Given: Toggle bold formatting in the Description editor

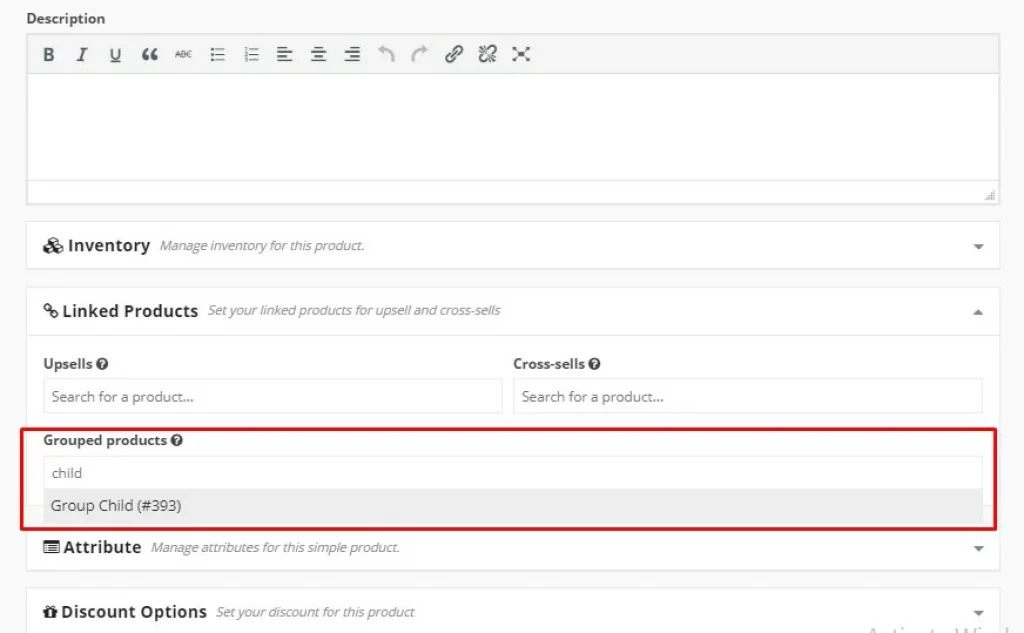Looking at the screenshot, I should (x=48, y=54).
